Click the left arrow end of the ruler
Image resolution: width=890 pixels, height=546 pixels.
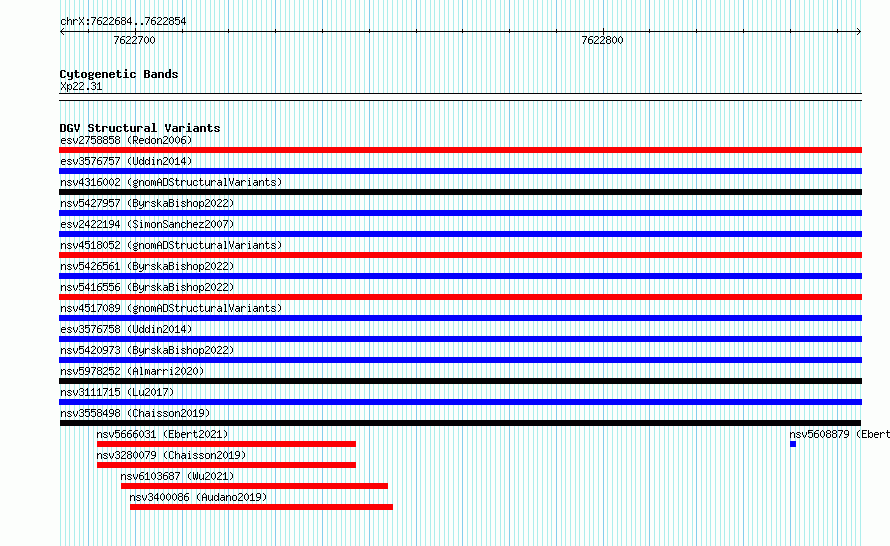coord(62,32)
